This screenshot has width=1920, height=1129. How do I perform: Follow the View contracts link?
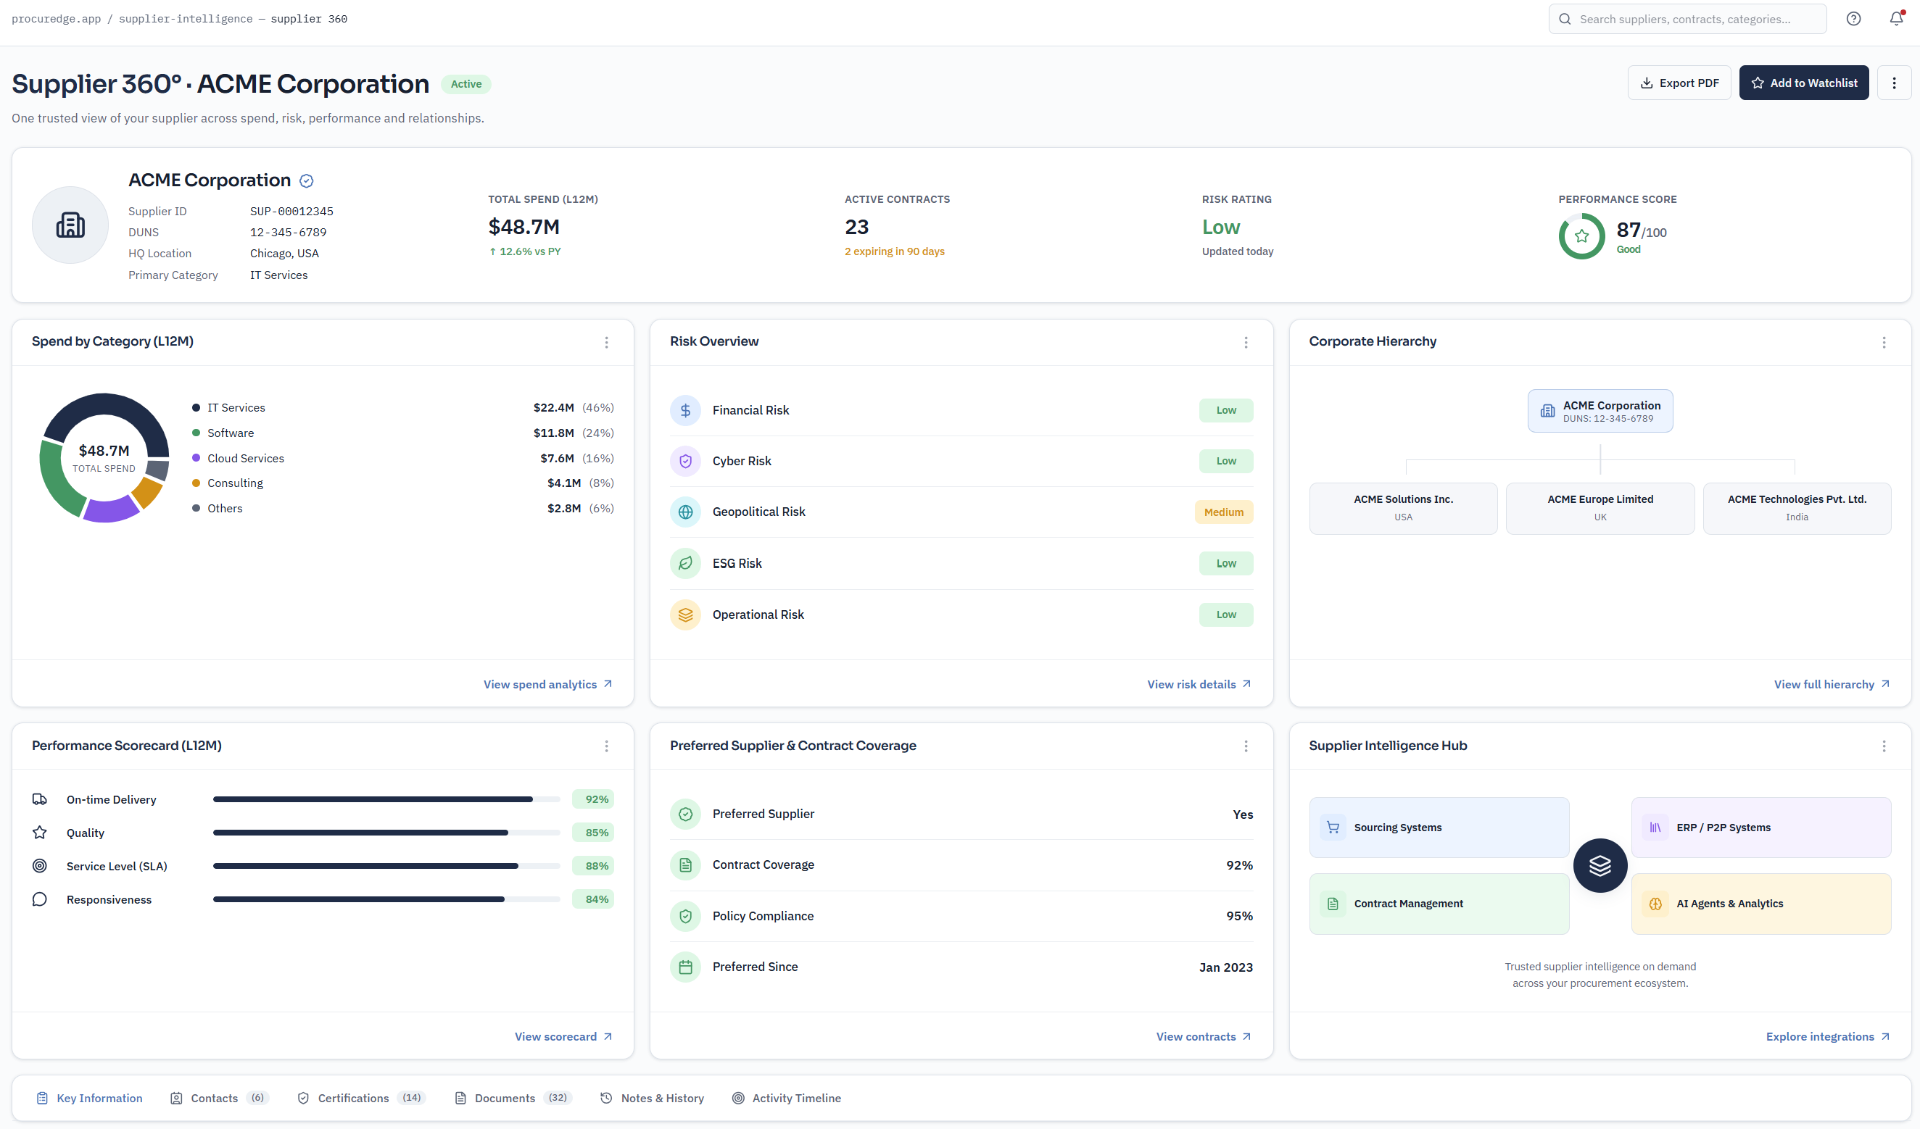pyautogui.click(x=1203, y=1037)
